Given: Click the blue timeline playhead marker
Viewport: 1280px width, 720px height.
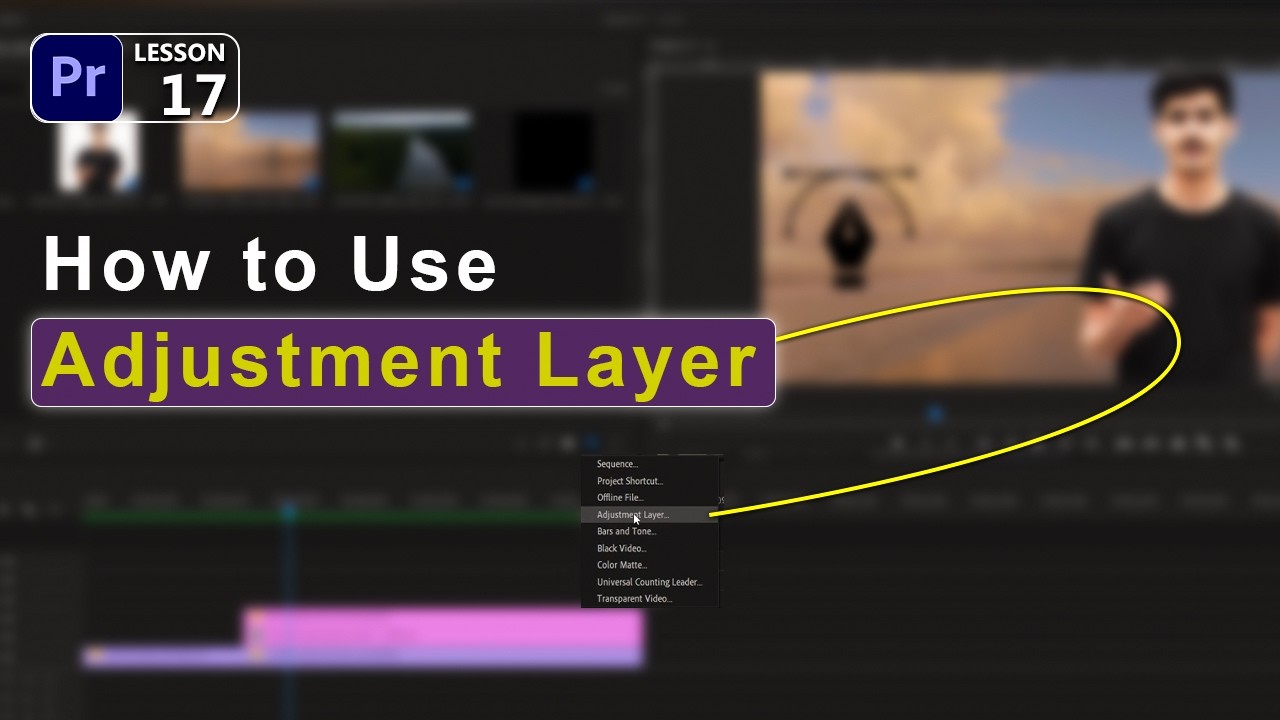Looking at the screenshot, I should [x=288, y=512].
